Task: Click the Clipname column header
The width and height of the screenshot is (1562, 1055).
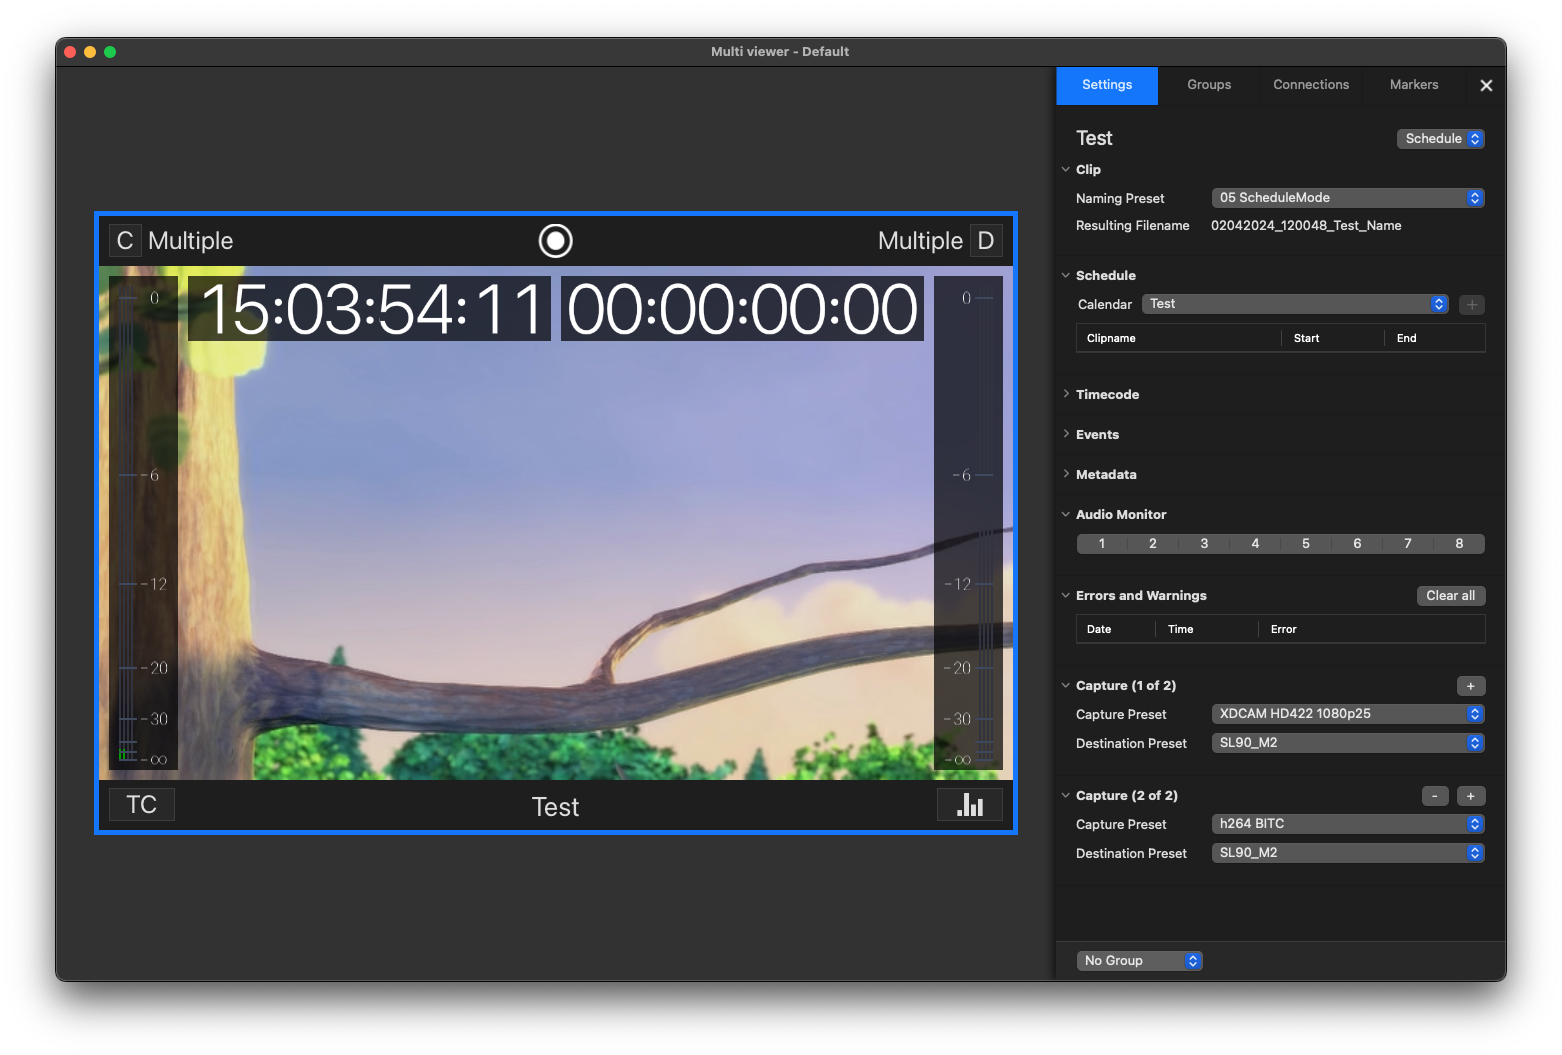Action: coord(1179,338)
